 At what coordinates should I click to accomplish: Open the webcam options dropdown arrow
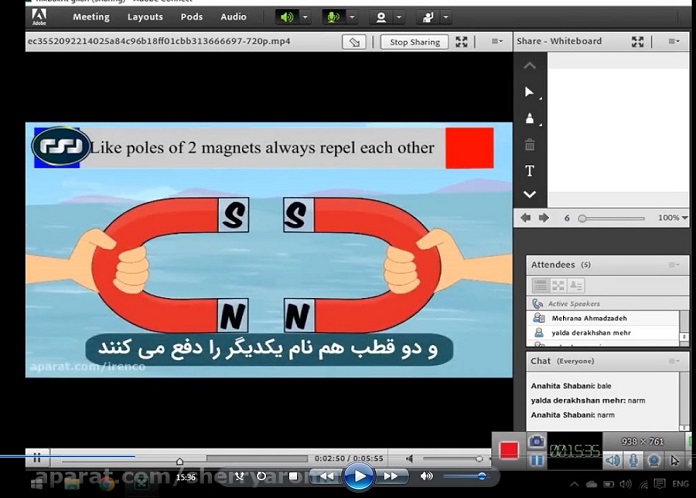click(400, 17)
